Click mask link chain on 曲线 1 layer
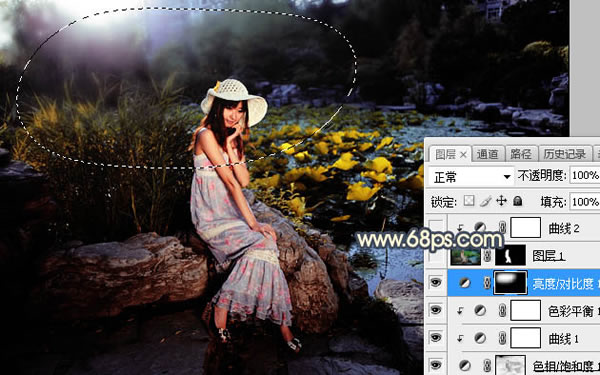 point(502,338)
